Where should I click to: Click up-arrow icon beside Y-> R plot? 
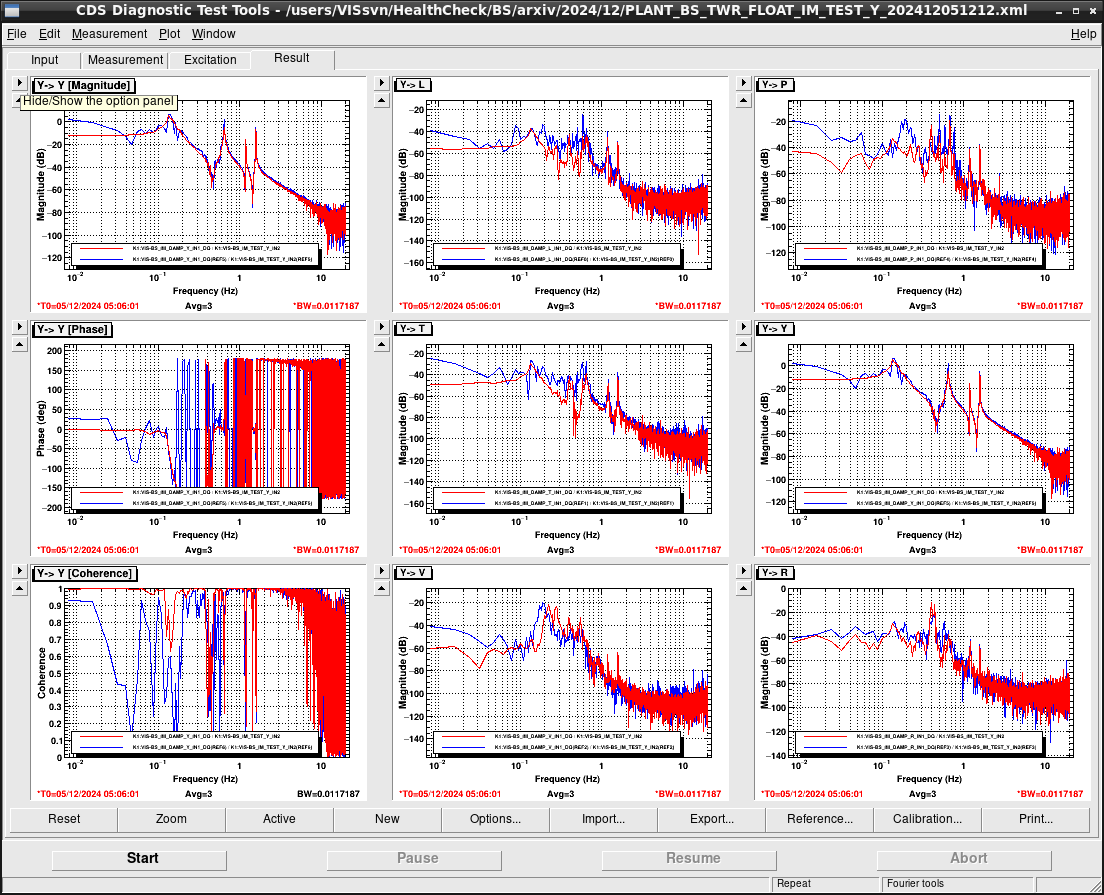(x=744, y=589)
